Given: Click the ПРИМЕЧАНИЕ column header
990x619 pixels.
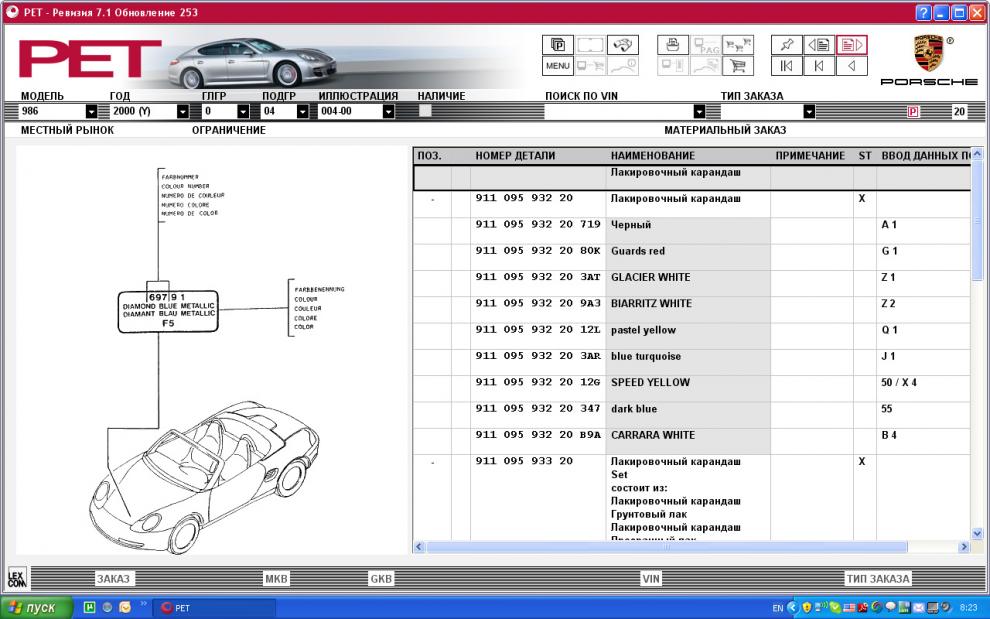Looking at the screenshot, I should pos(810,156).
